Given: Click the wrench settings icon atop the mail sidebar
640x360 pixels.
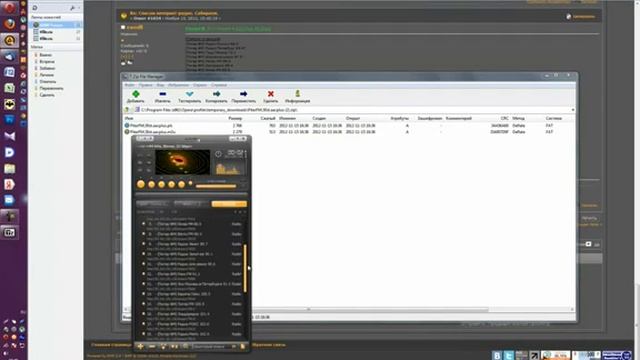Looking at the screenshot, I should pyautogui.click(x=72, y=8).
